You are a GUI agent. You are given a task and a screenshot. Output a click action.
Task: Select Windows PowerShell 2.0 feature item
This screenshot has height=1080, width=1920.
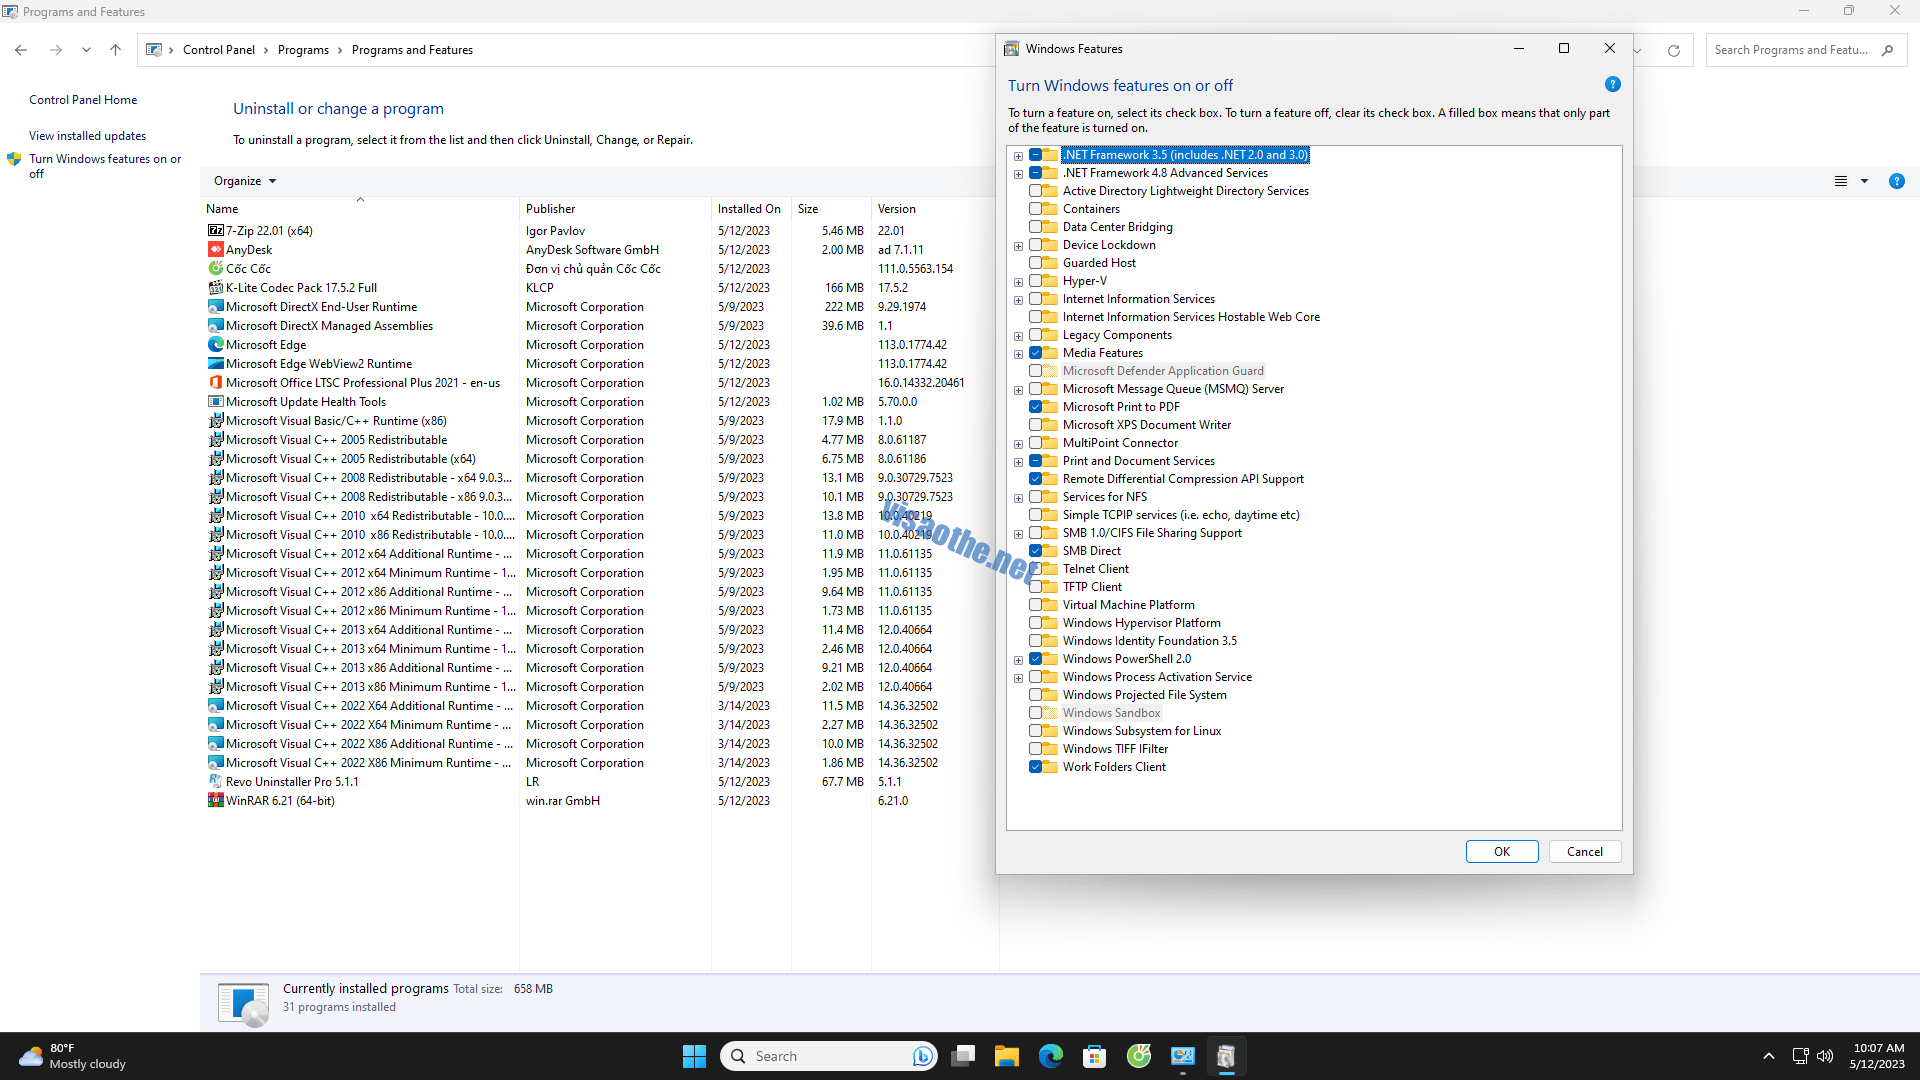(1126, 658)
